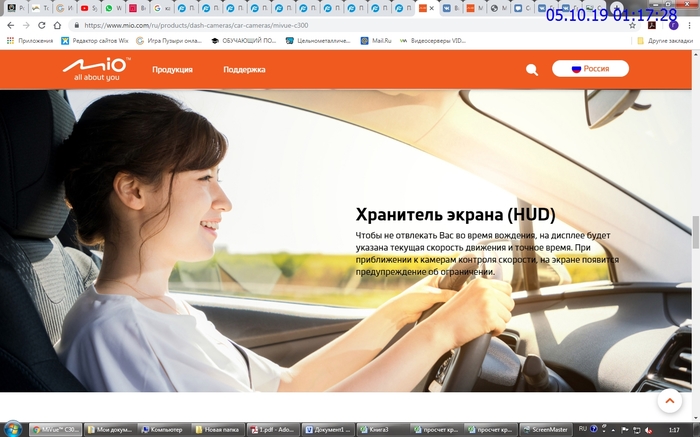
Task: Reload the page with the browser refresh icon
Action: click(x=42, y=25)
